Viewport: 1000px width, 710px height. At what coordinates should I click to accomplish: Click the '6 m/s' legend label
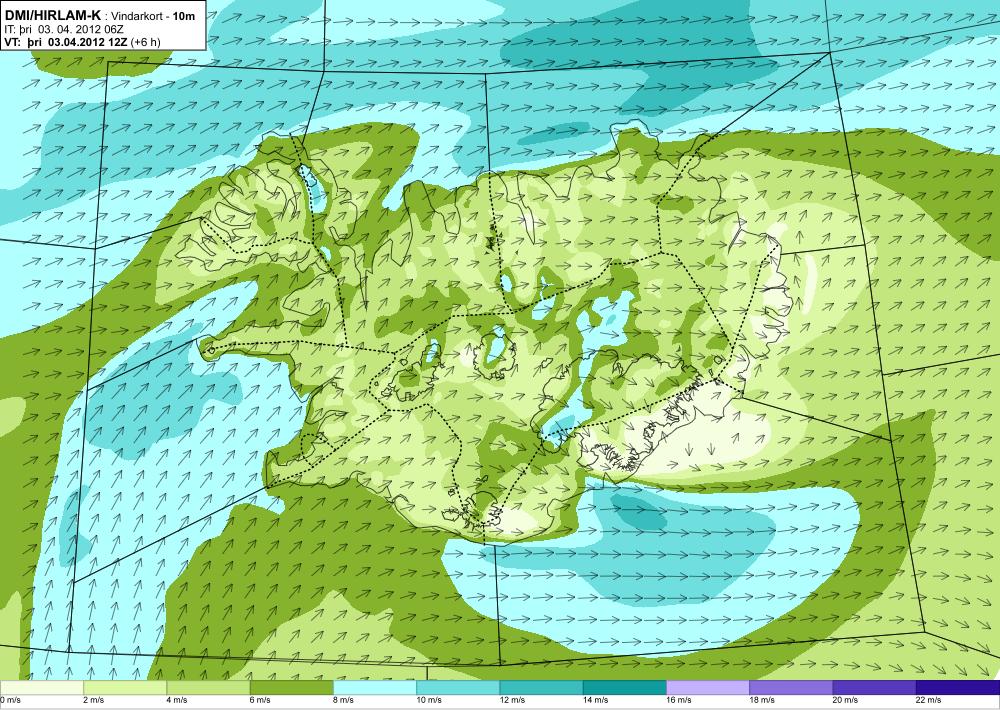click(260, 700)
